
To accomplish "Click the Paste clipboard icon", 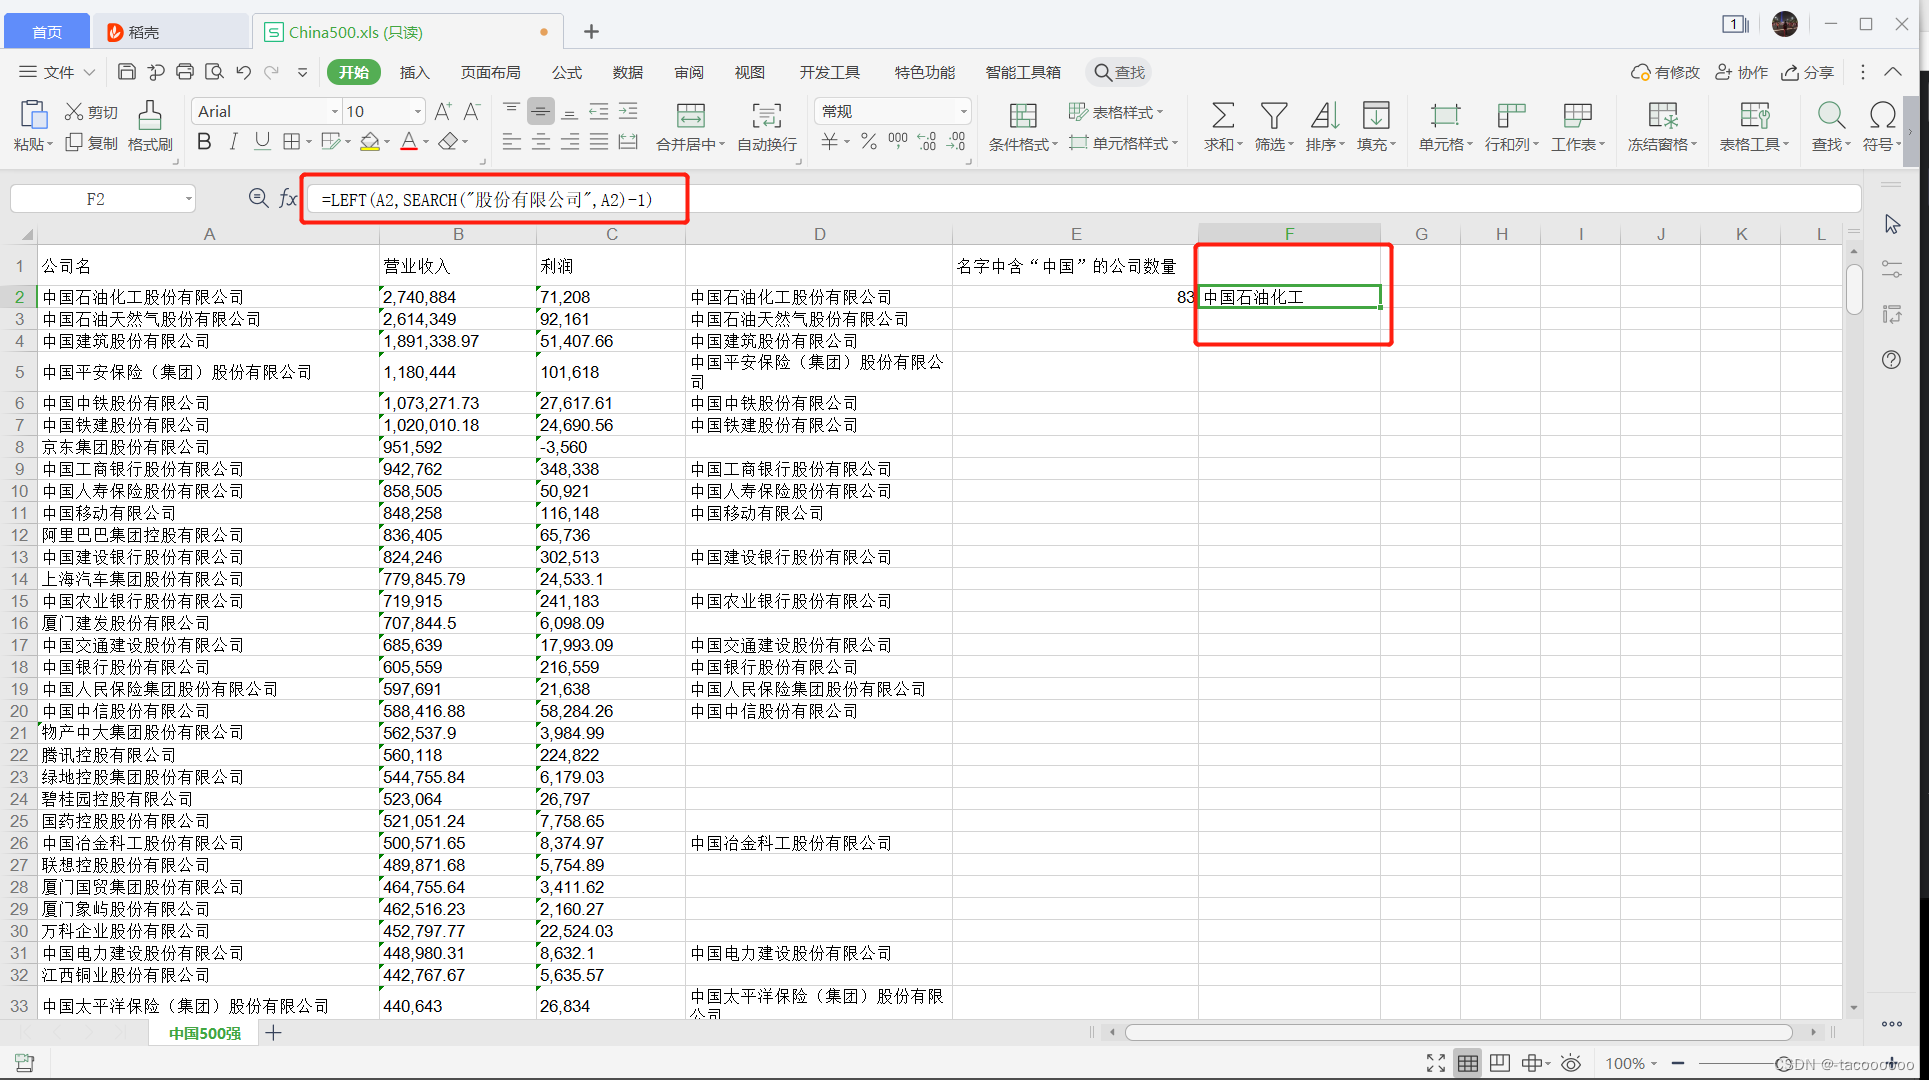I will [33, 115].
